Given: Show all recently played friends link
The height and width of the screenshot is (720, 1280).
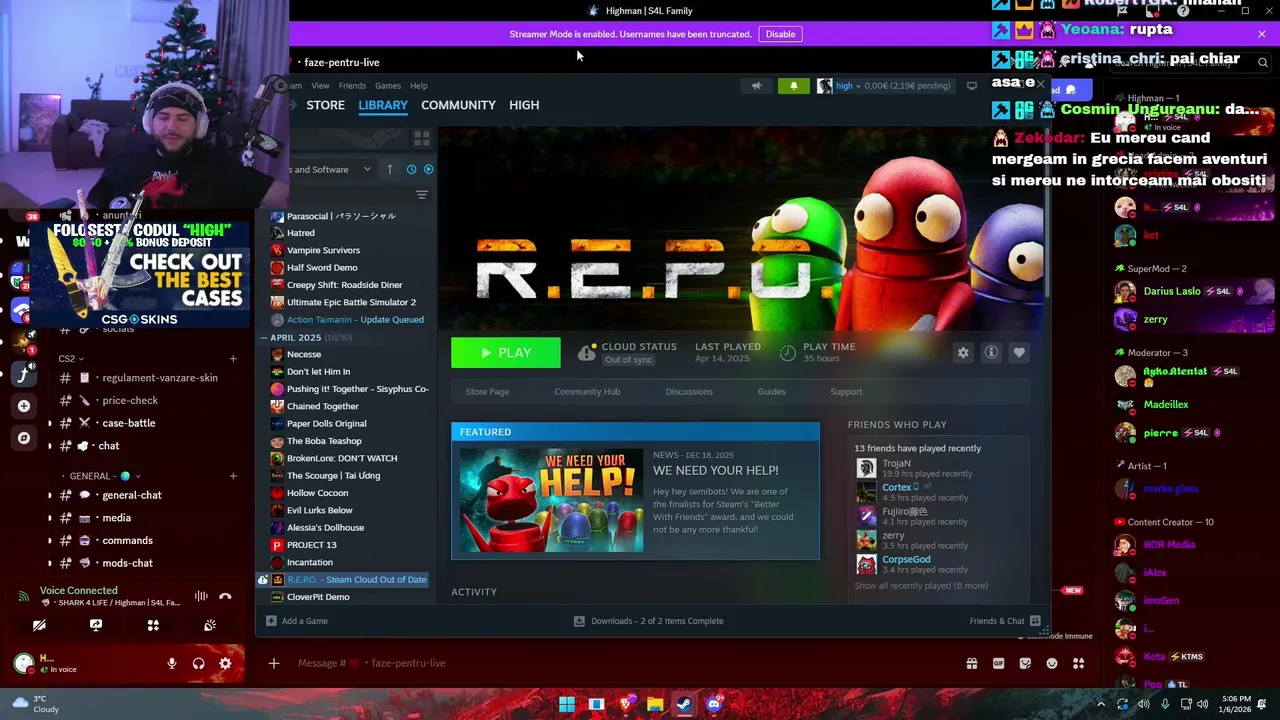Looking at the screenshot, I should (921, 586).
